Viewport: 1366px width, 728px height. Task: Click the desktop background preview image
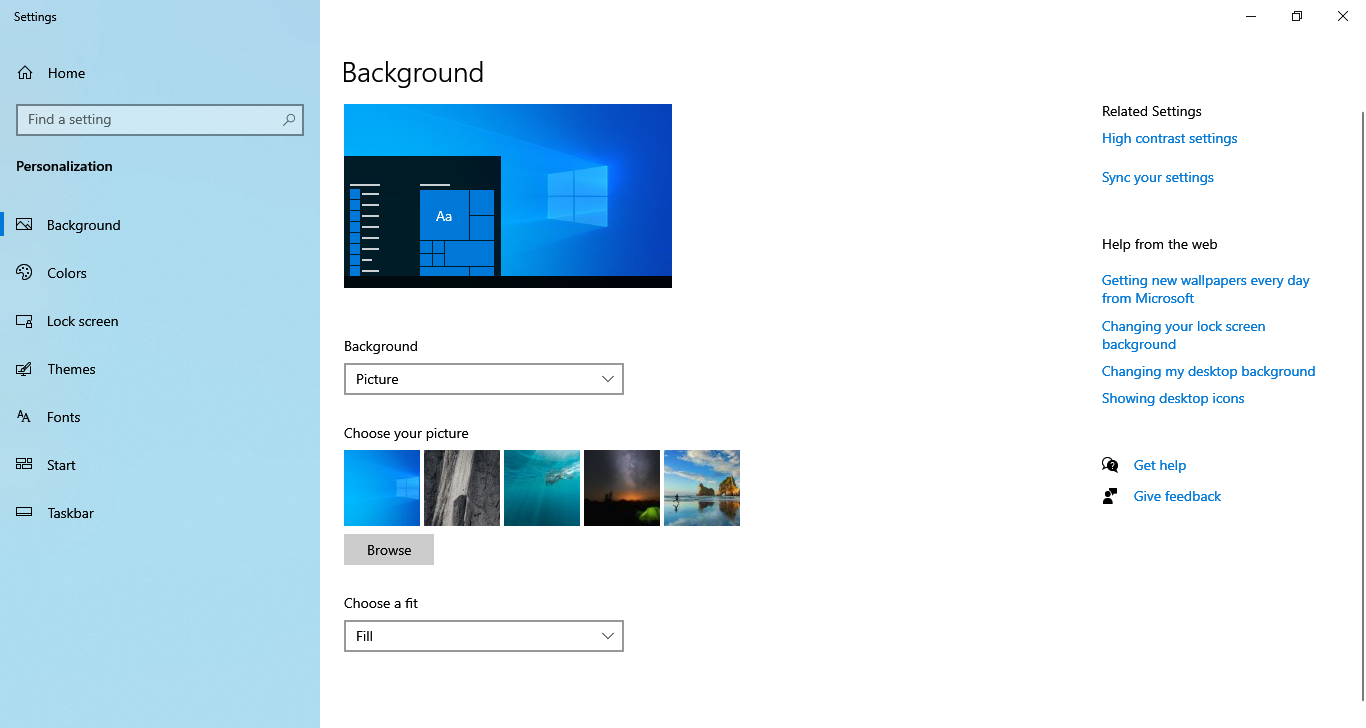[x=508, y=196]
